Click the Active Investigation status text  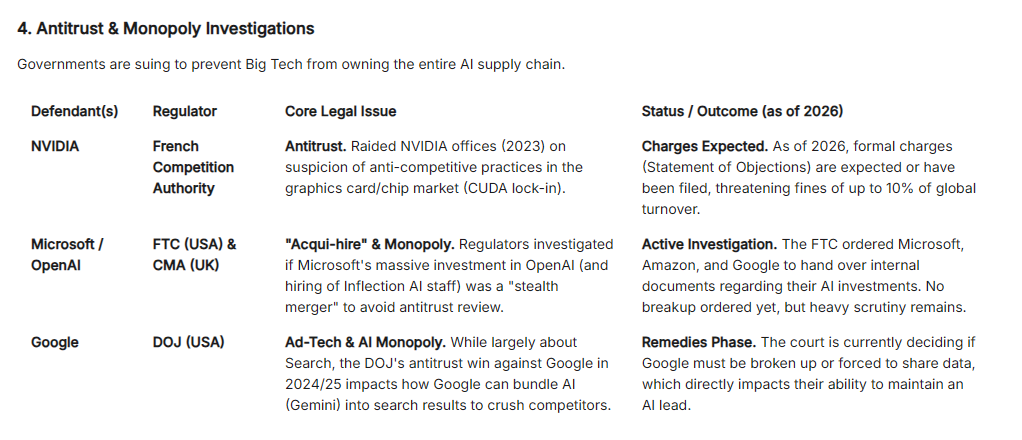point(708,244)
